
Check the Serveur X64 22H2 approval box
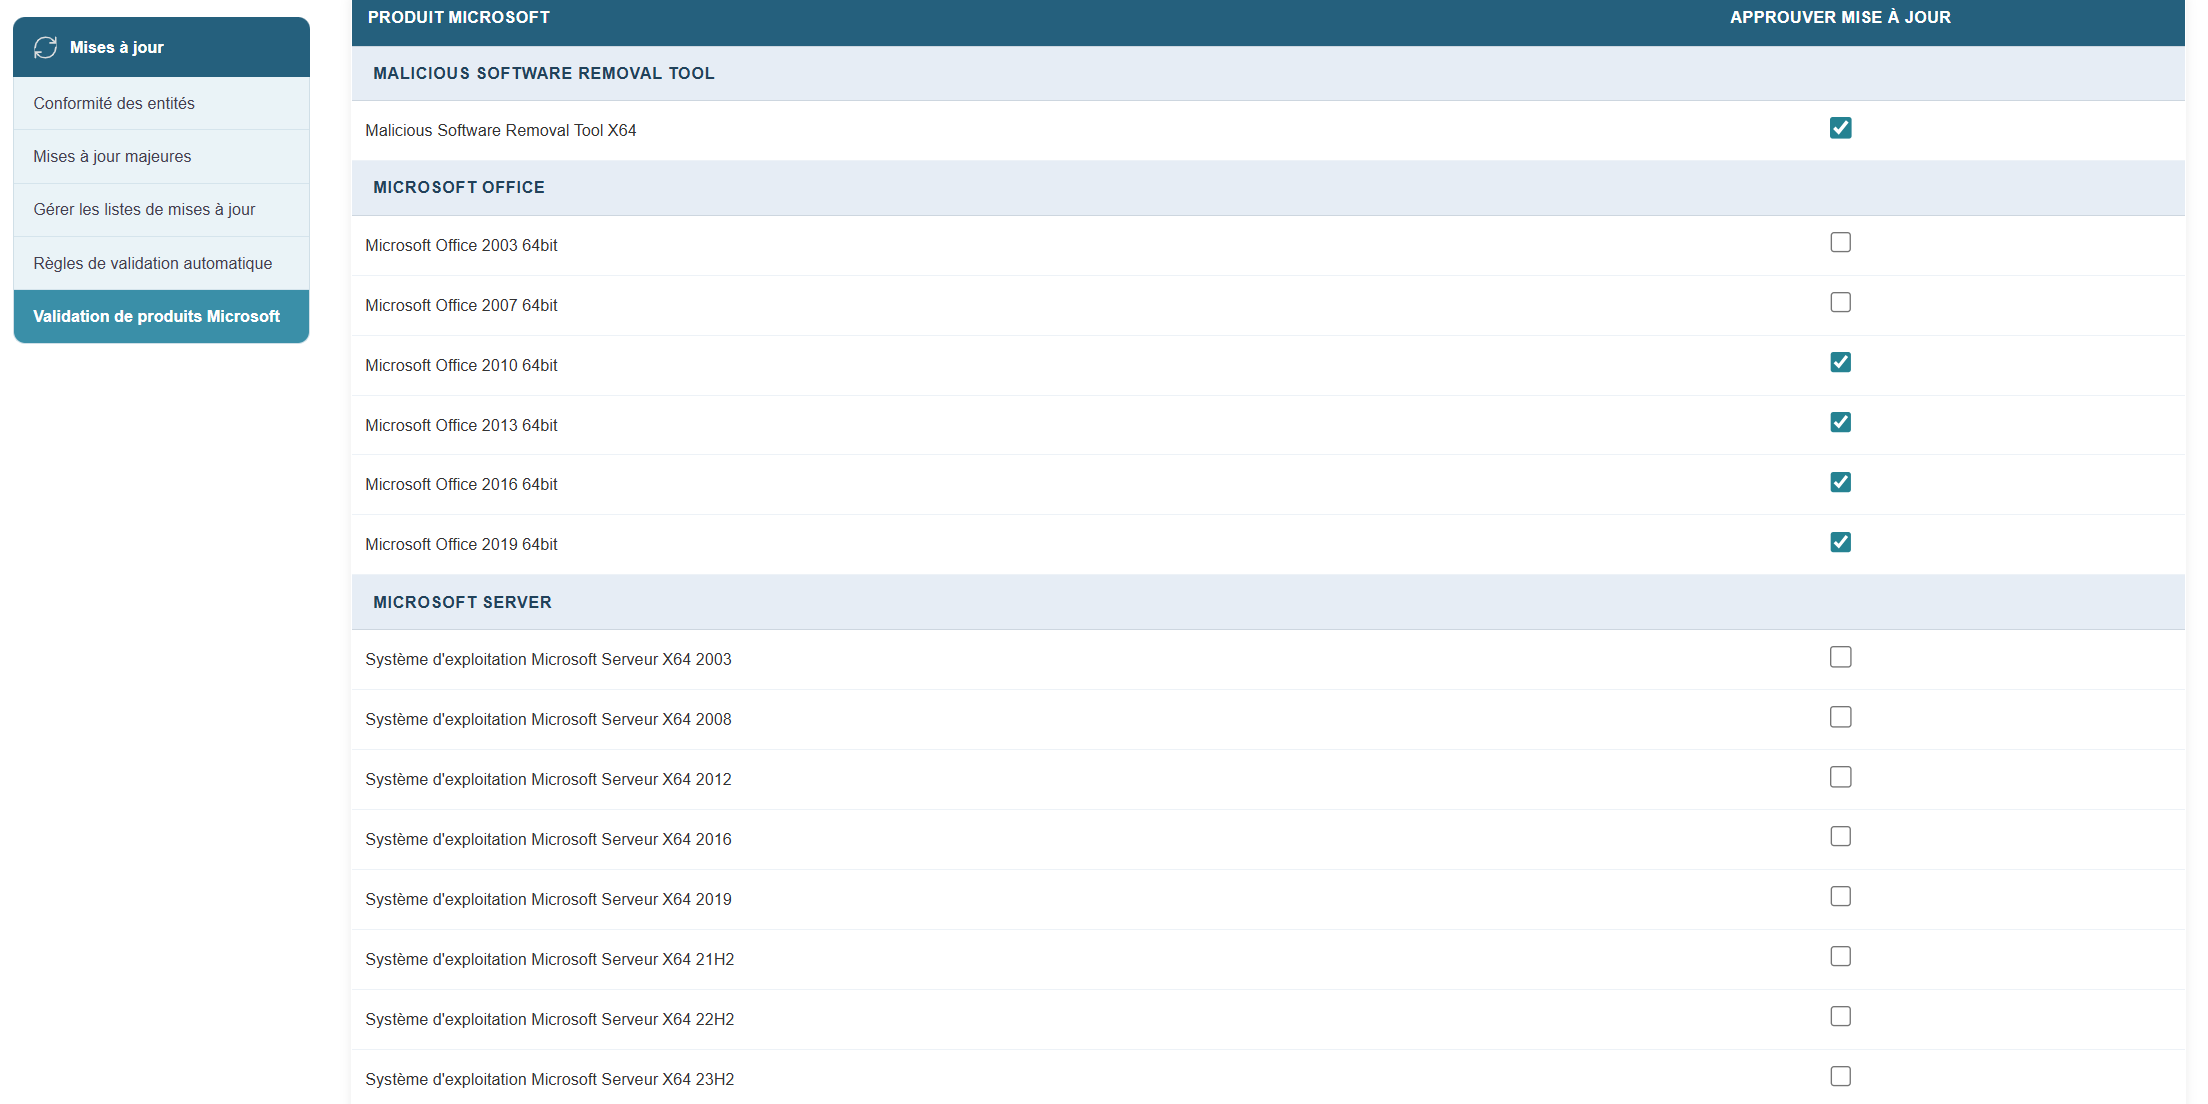coord(1840,1017)
